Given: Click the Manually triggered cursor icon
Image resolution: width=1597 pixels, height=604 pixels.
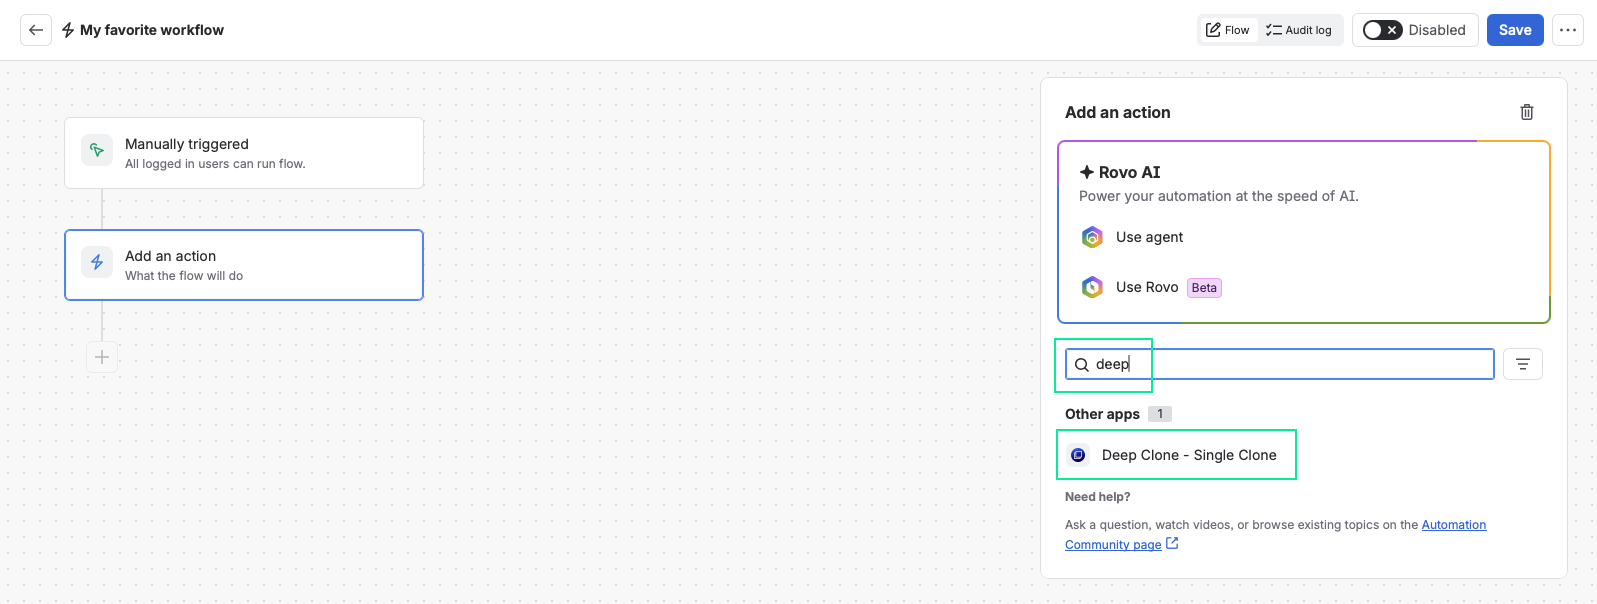Looking at the screenshot, I should 97,150.
